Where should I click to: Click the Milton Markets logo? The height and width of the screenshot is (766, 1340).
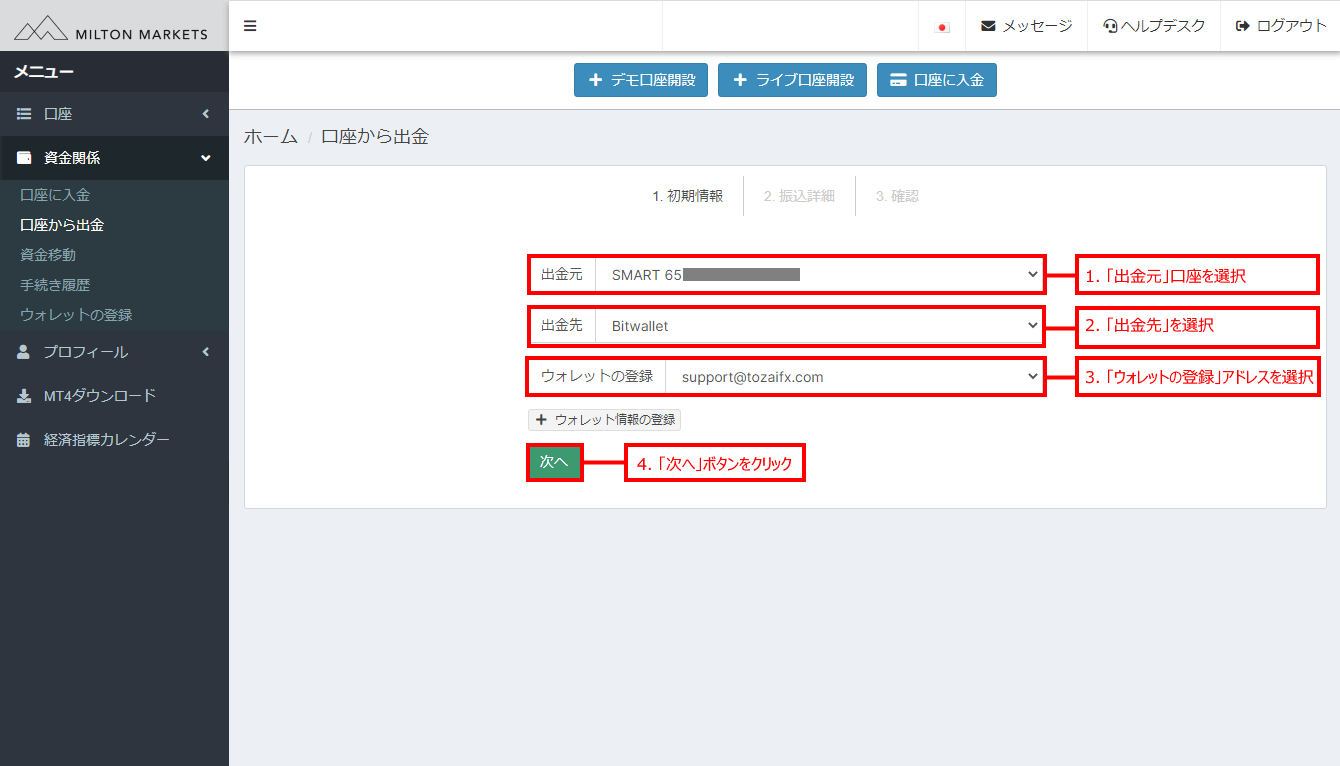111,29
